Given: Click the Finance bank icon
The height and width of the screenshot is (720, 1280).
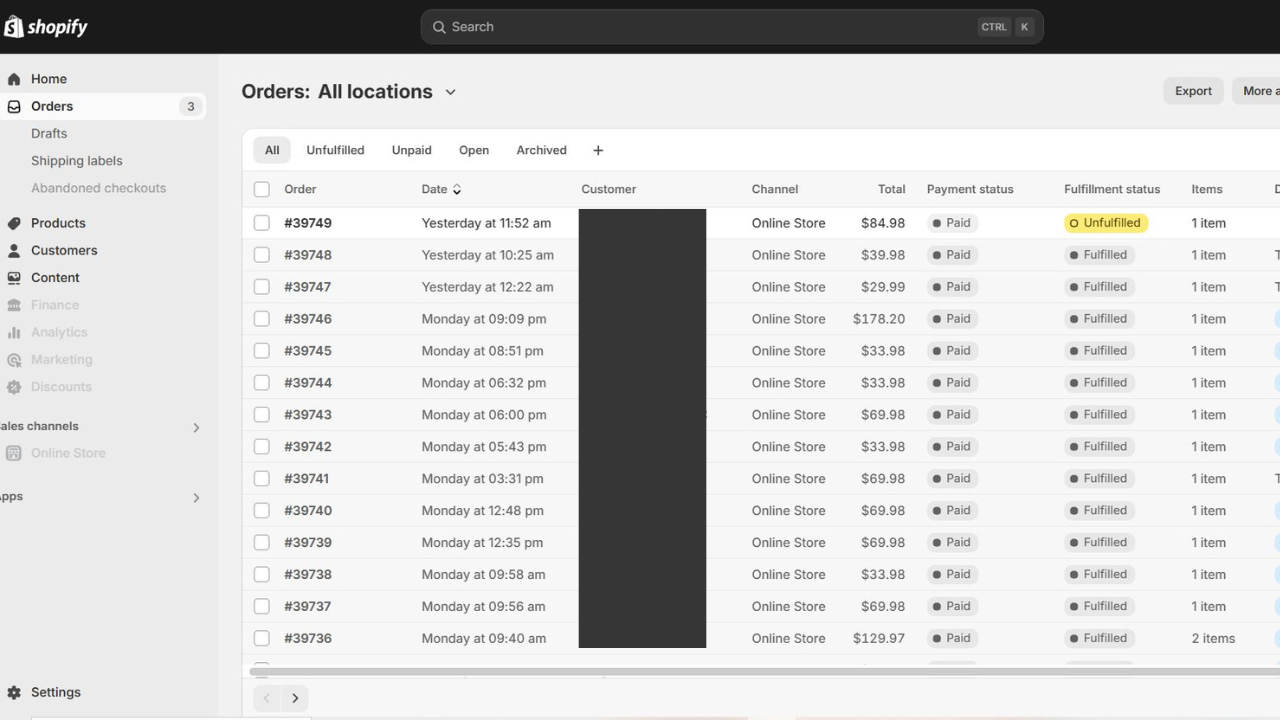Looking at the screenshot, I should tap(14, 305).
